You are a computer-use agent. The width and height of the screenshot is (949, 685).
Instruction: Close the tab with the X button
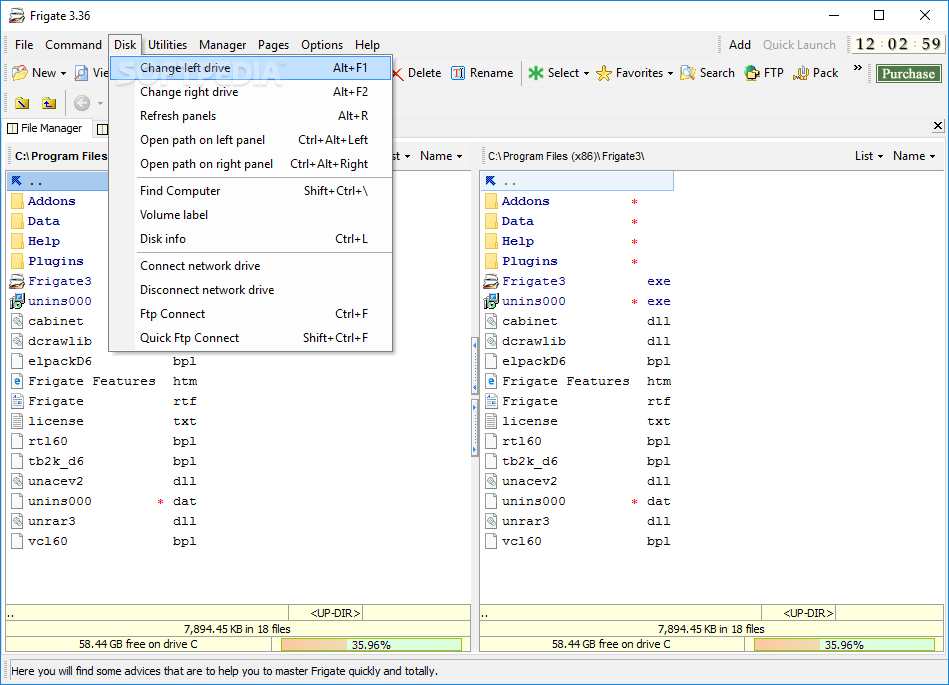[938, 125]
